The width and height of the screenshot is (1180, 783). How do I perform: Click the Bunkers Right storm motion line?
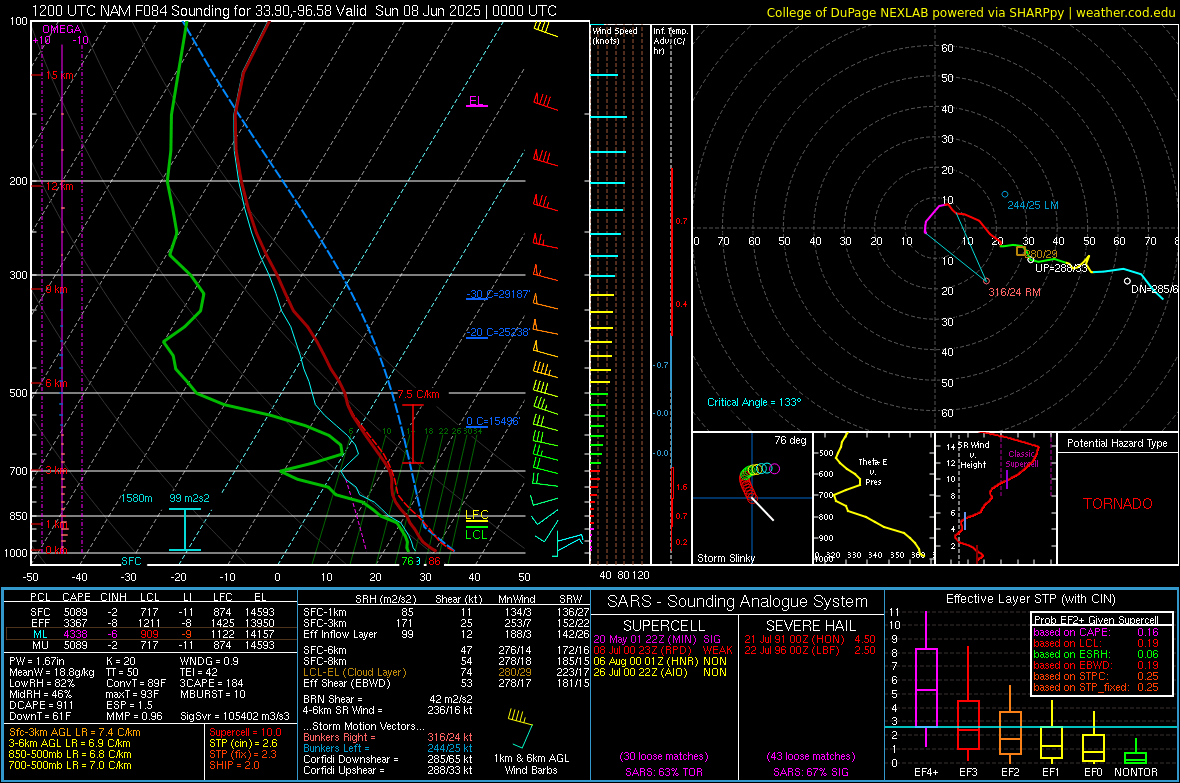pos(388,737)
